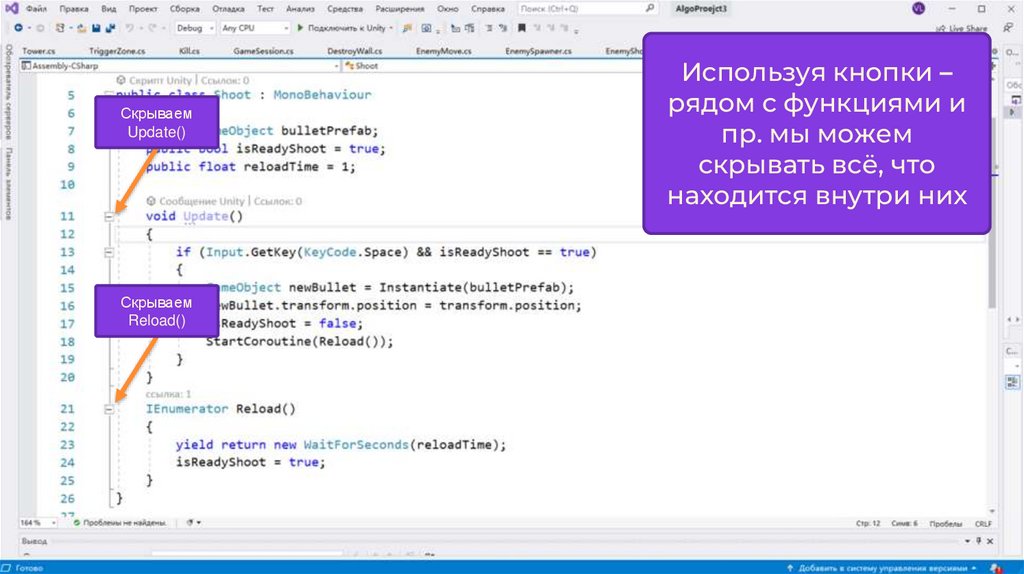1024x574 pixels.
Task: Click the new project toolbar icon
Action: [60, 28]
